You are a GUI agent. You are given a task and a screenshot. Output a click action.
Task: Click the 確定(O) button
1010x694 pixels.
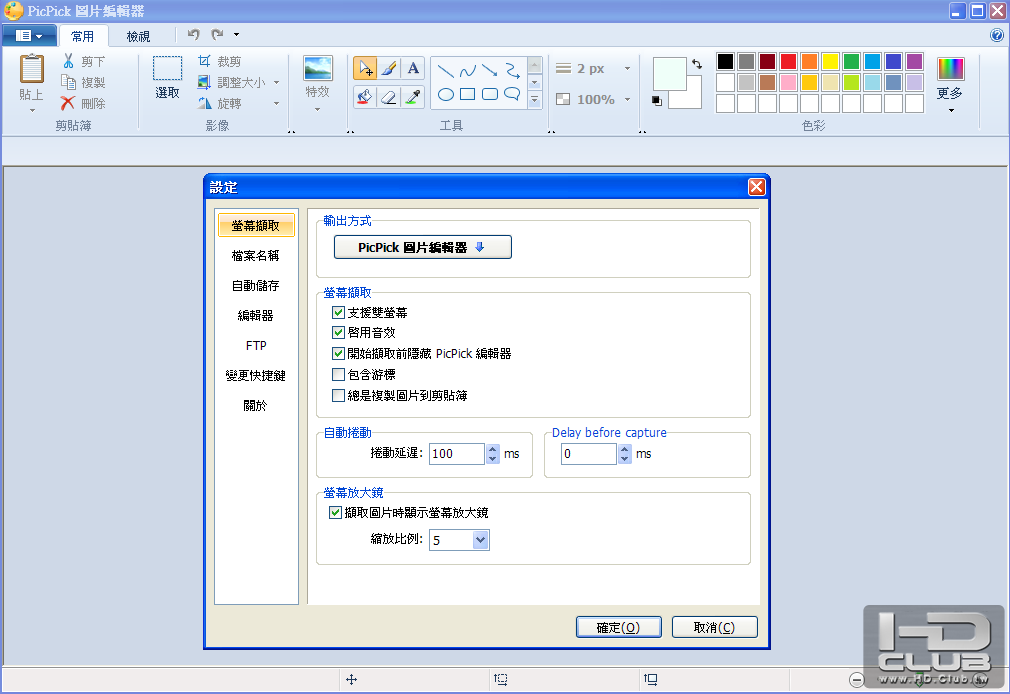(618, 627)
